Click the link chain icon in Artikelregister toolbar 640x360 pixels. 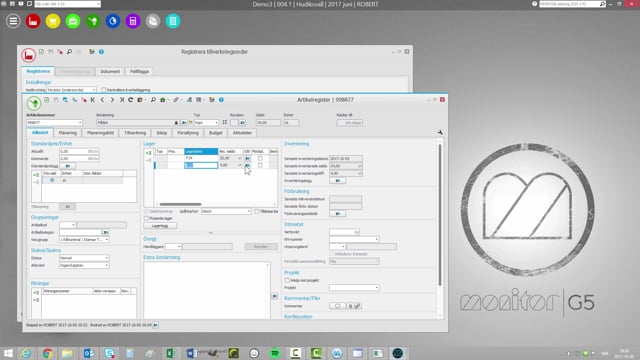tap(176, 100)
